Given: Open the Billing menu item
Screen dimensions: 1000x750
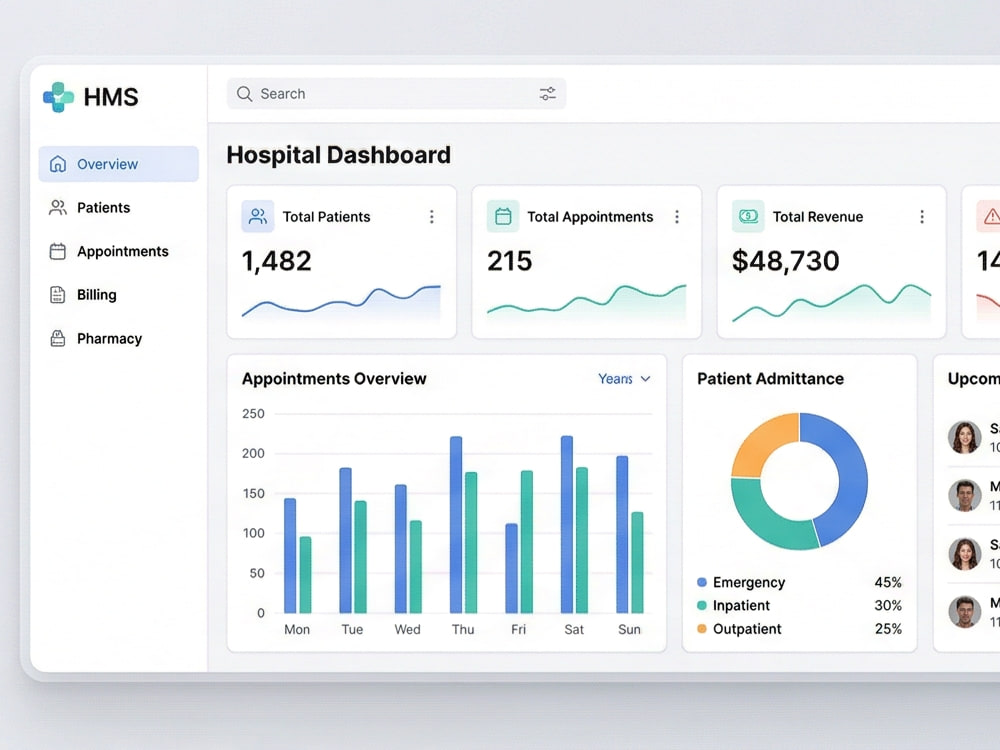Looking at the screenshot, I should coord(119,295).
